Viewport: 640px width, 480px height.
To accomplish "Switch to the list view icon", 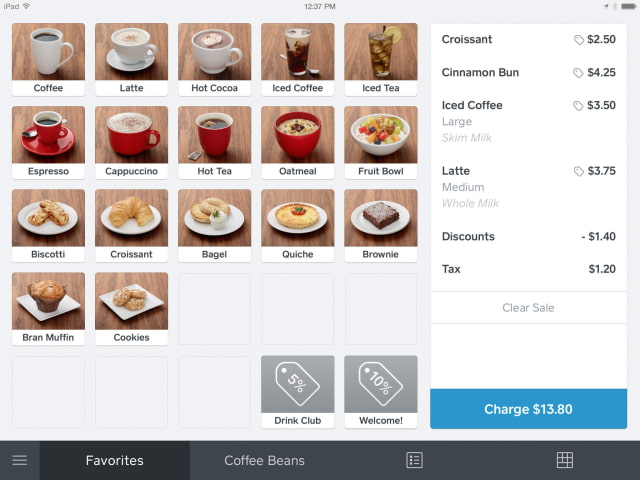I will point(414,460).
